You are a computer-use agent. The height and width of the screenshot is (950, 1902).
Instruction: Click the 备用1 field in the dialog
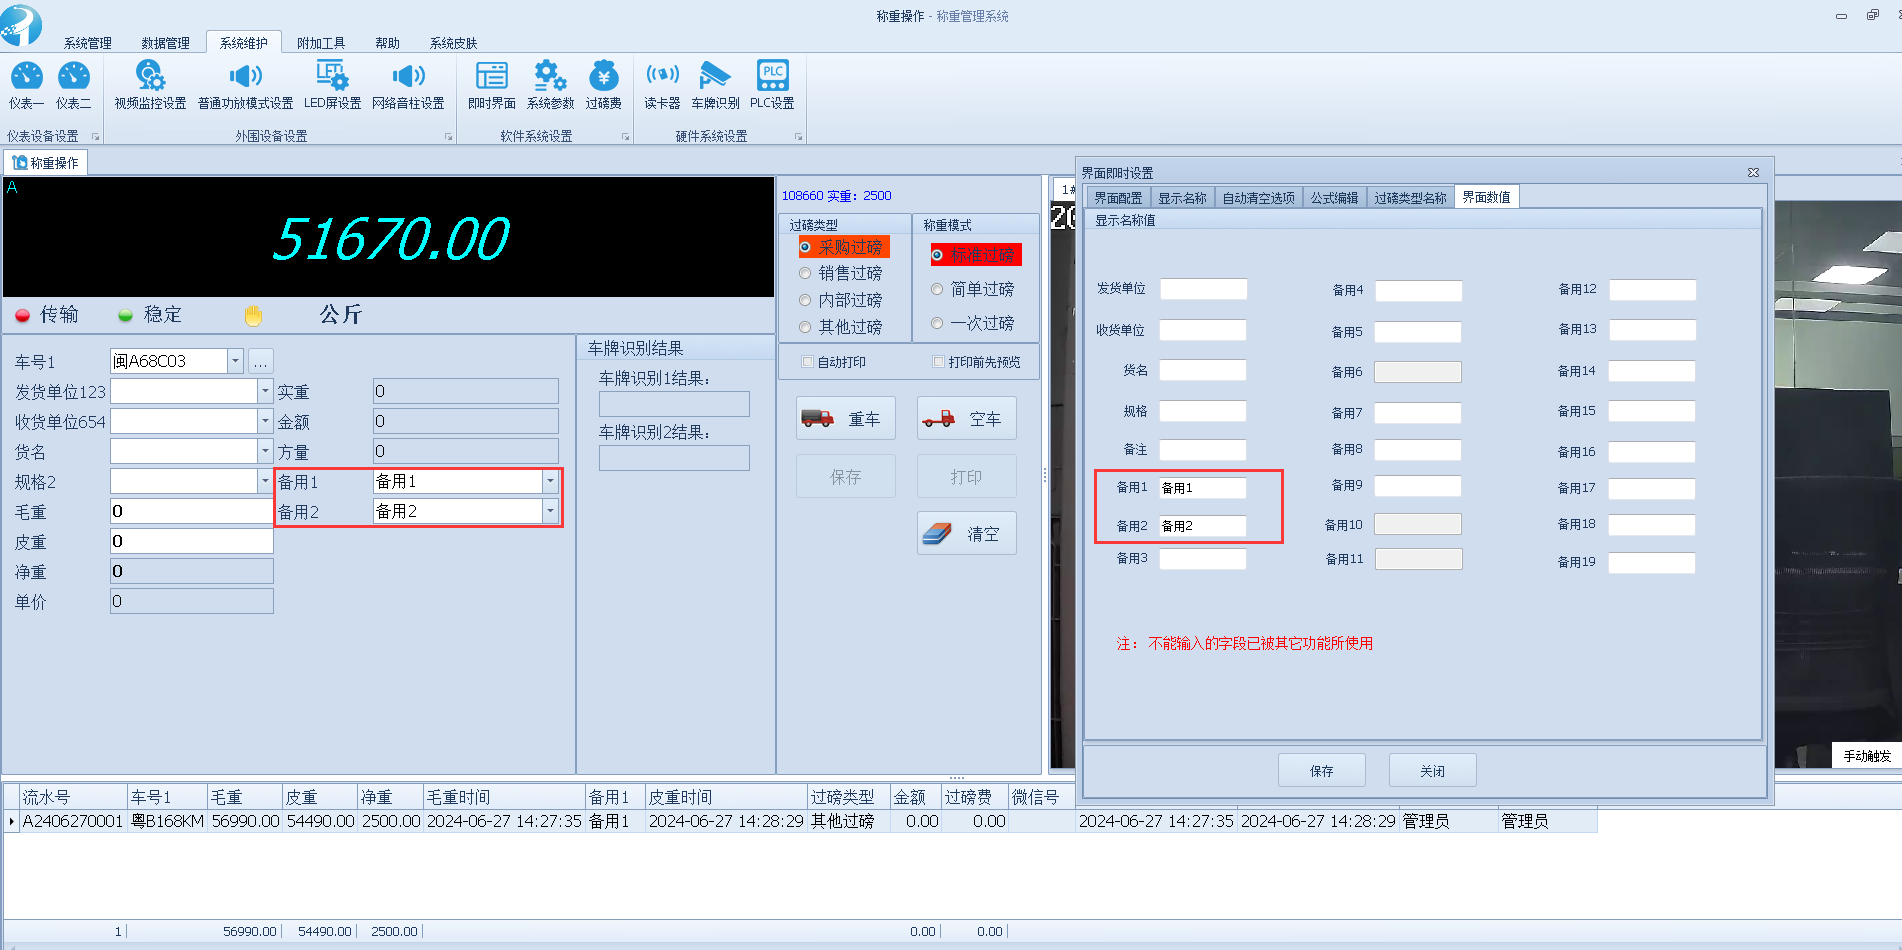(1203, 488)
